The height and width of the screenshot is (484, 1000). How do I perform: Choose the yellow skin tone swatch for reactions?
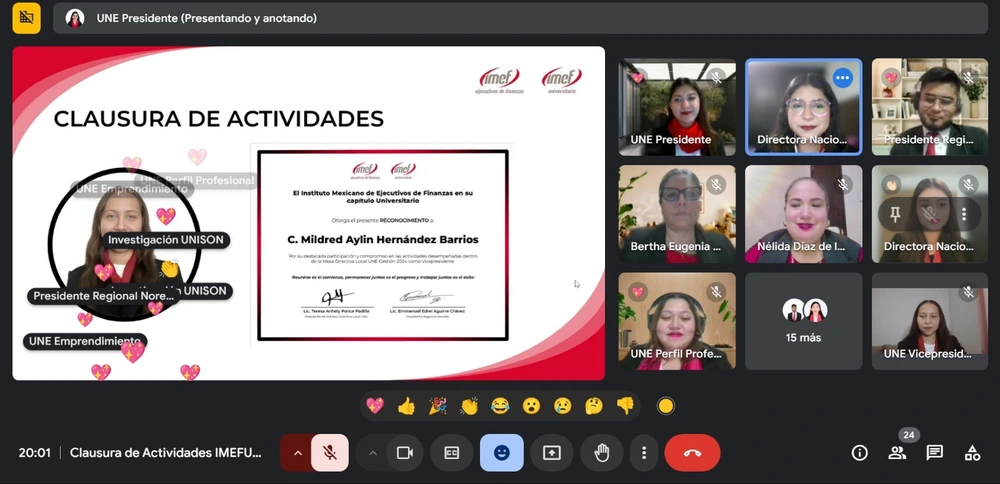point(665,406)
